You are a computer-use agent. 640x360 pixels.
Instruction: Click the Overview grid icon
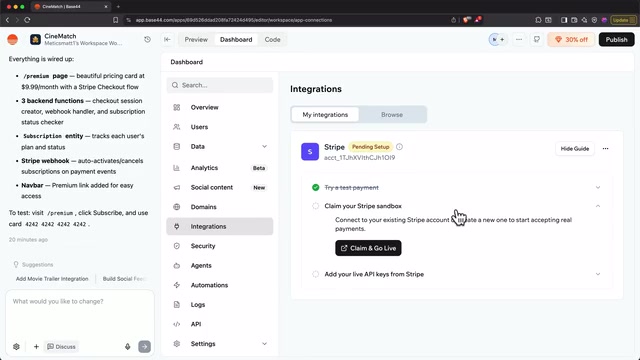click(177, 107)
